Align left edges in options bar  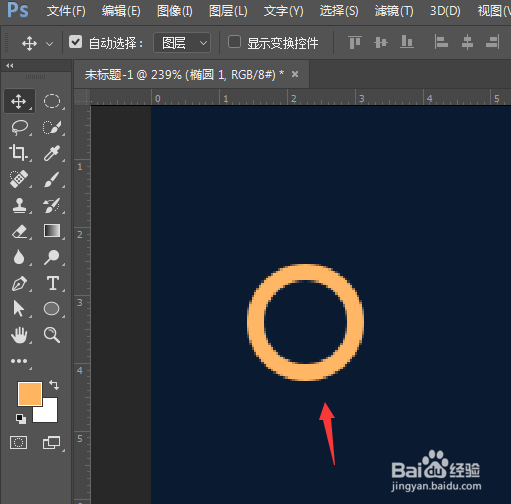(441, 43)
